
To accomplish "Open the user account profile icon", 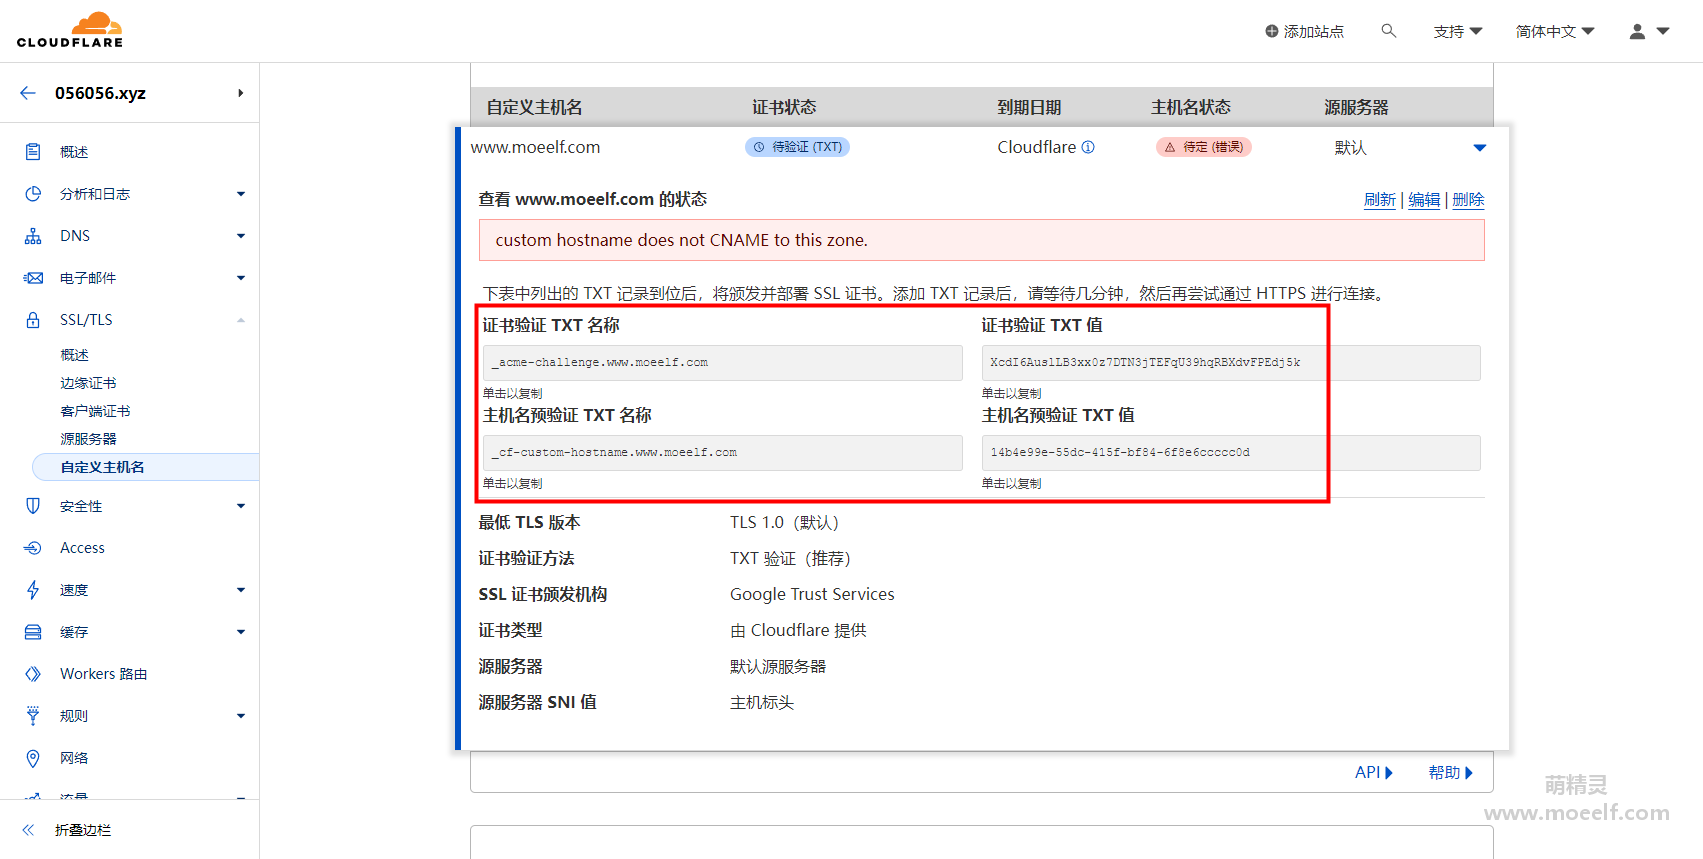I will point(1637,32).
